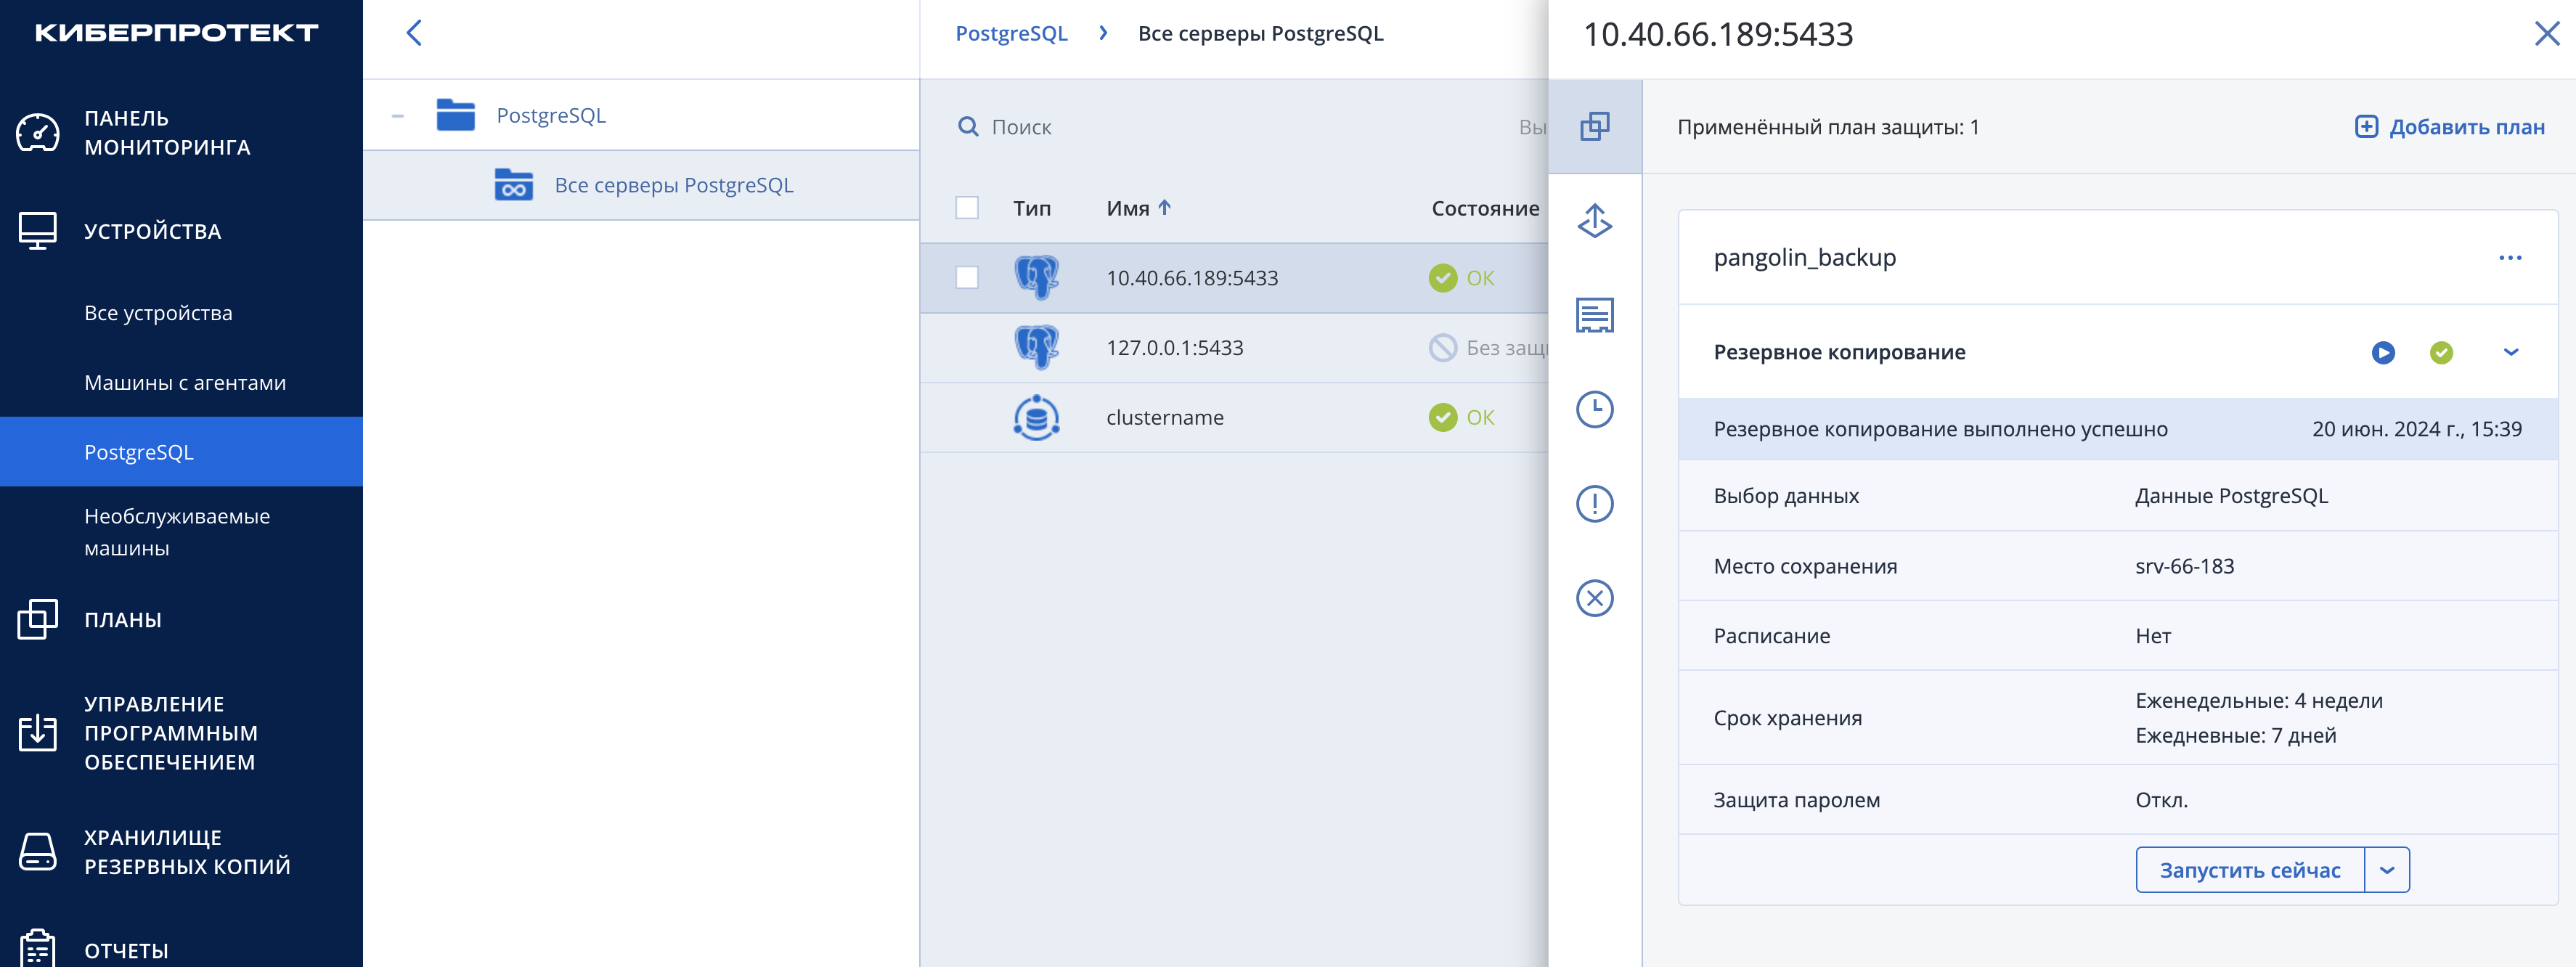The image size is (2576, 967).
Task: Click the green backup status check icon
Action: 2441,352
